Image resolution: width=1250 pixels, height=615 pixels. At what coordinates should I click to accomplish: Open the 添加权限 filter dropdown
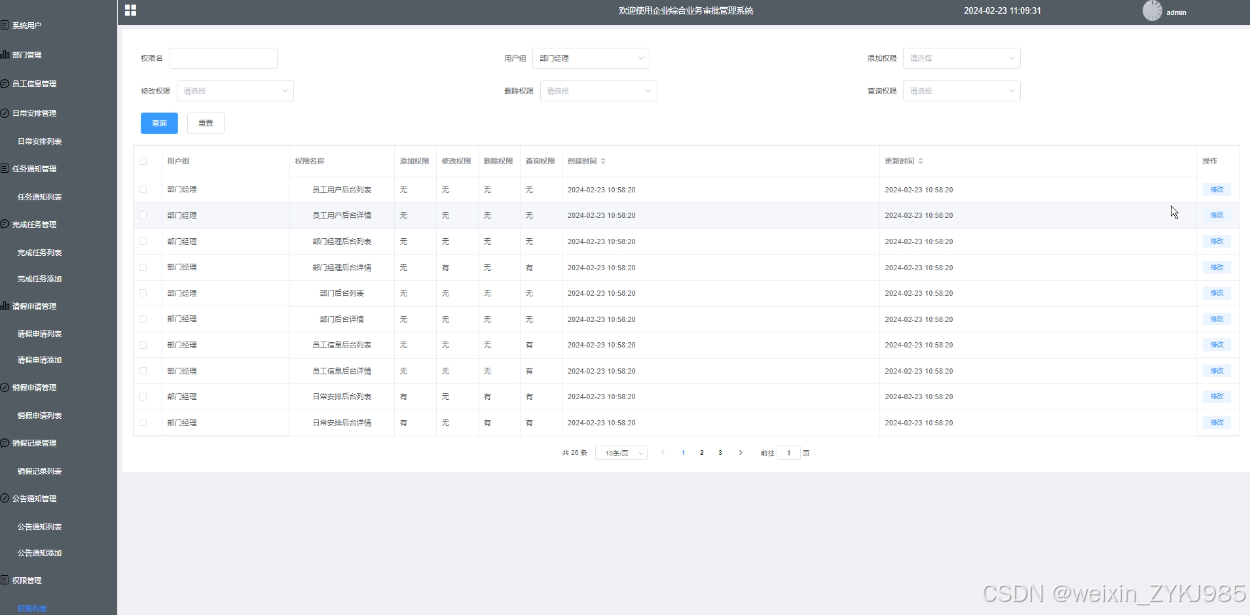962,58
